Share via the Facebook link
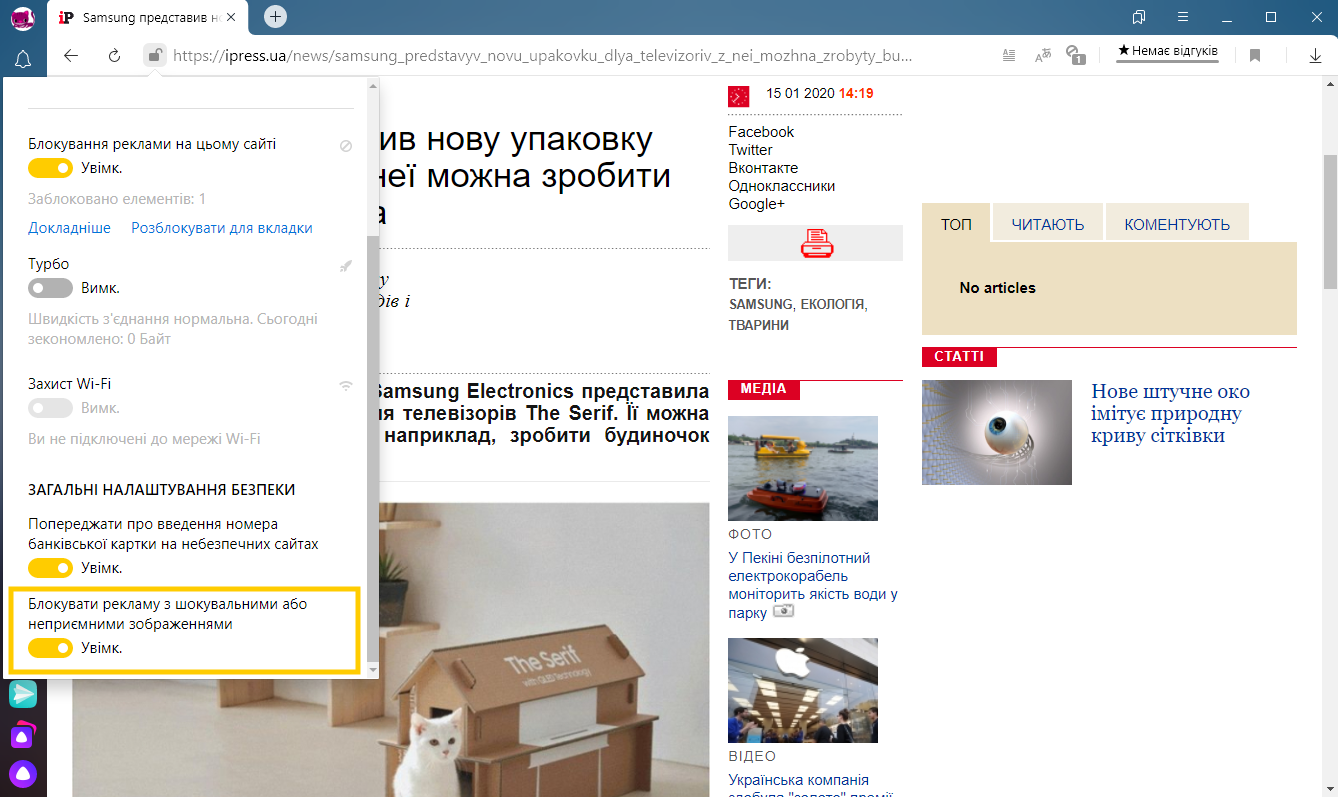 click(761, 132)
